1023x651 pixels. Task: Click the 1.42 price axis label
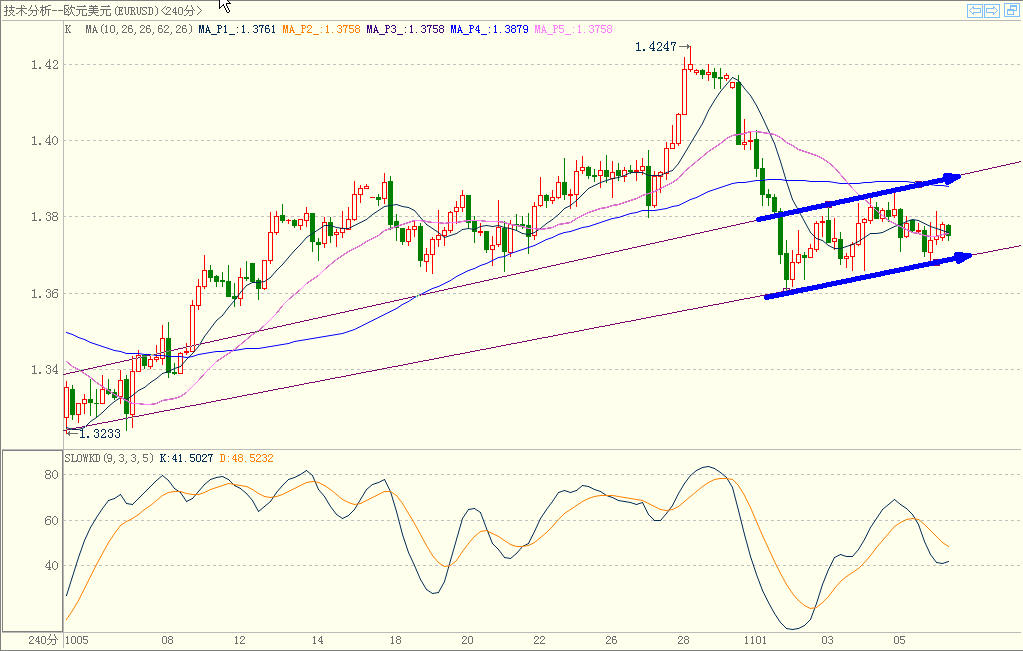[45, 65]
